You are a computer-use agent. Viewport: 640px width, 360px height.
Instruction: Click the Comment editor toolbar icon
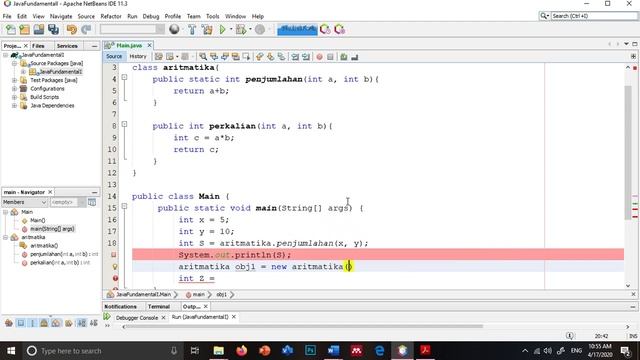344,57
